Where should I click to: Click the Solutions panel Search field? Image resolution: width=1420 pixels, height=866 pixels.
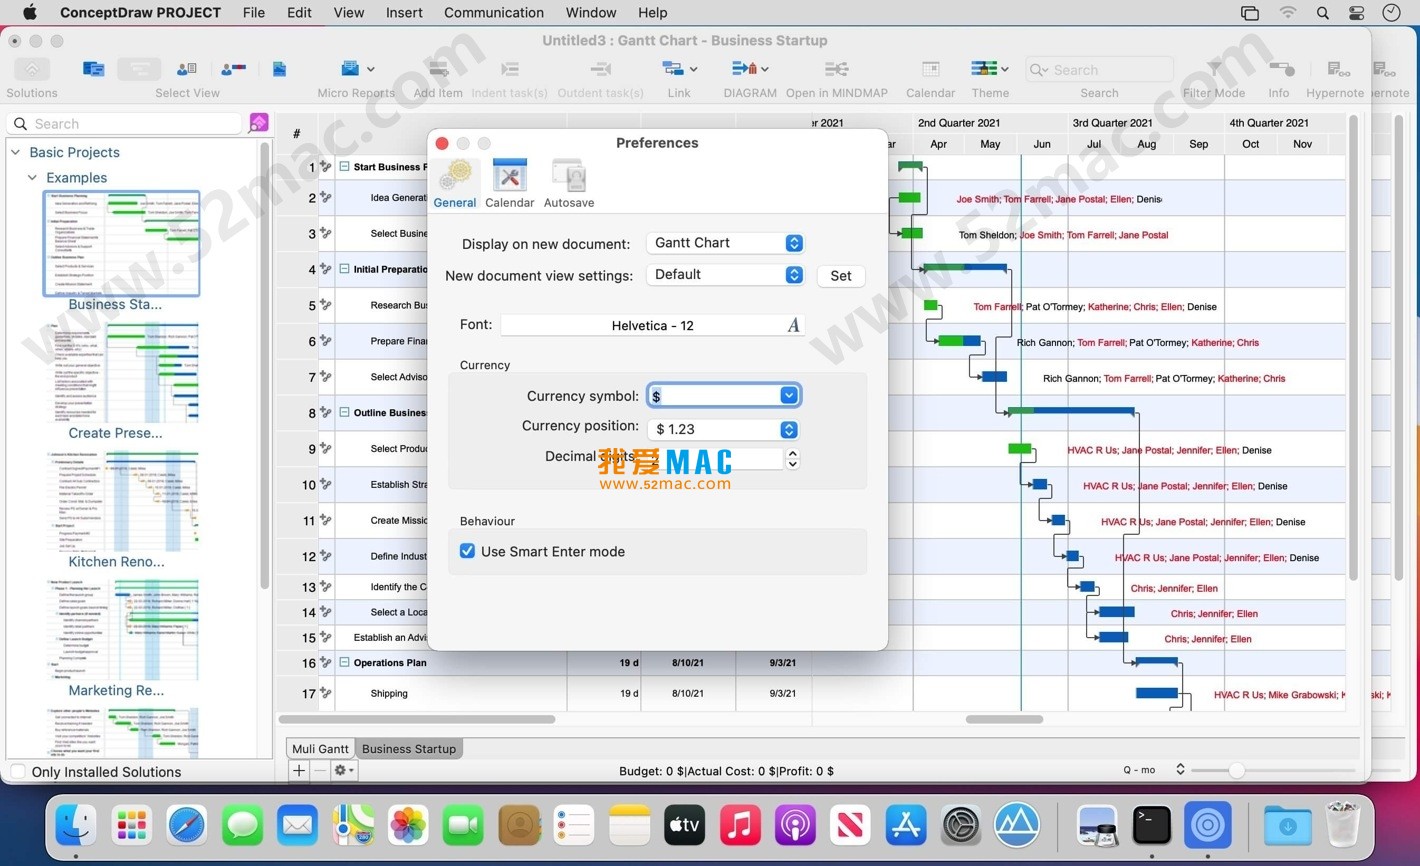point(125,123)
